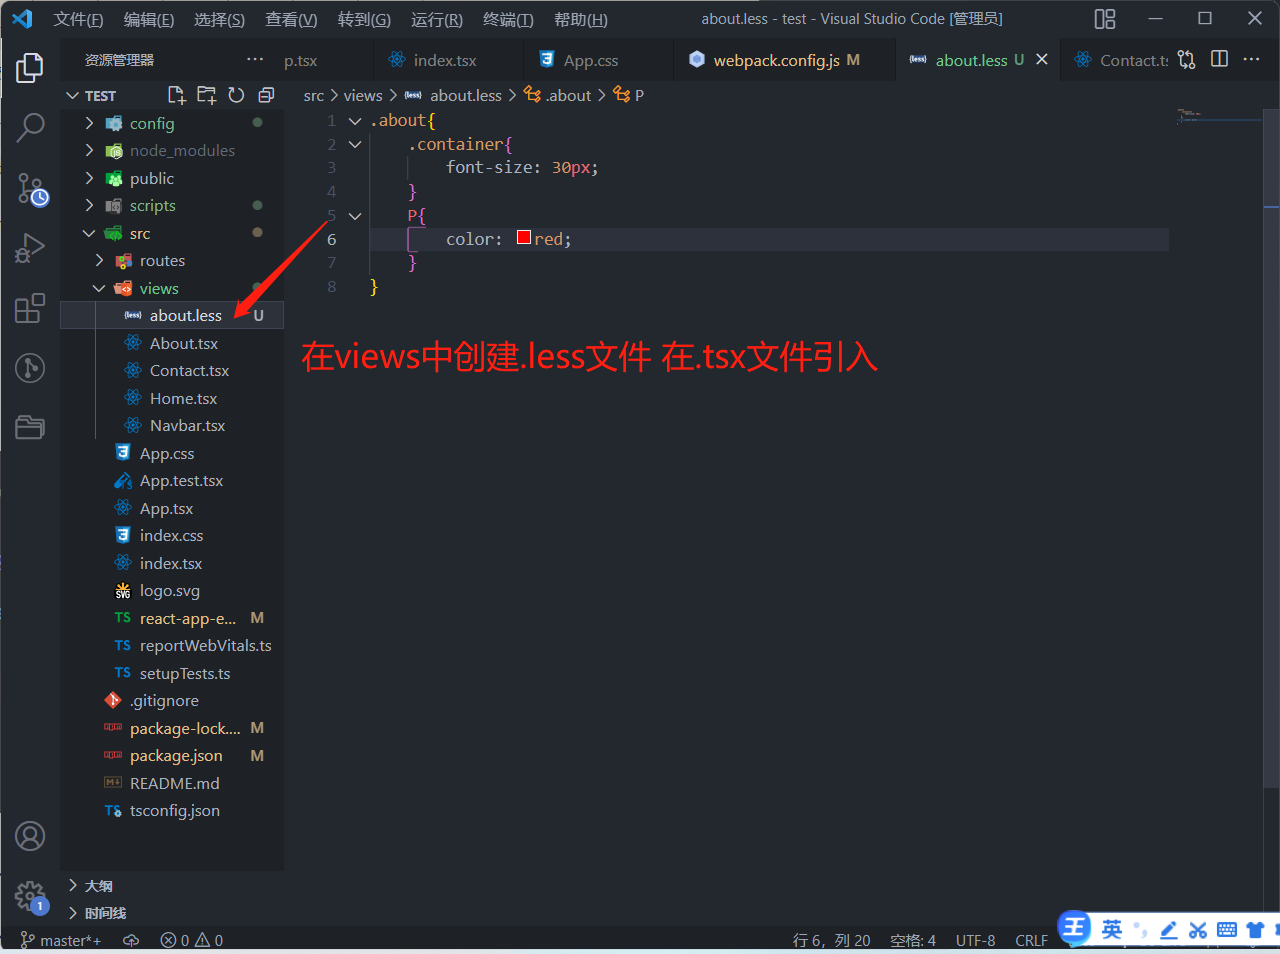Image resolution: width=1280 pixels, height=954 pixels.
Task: Click UTF-8 encoding in status bar
Action: coord(975,940)
